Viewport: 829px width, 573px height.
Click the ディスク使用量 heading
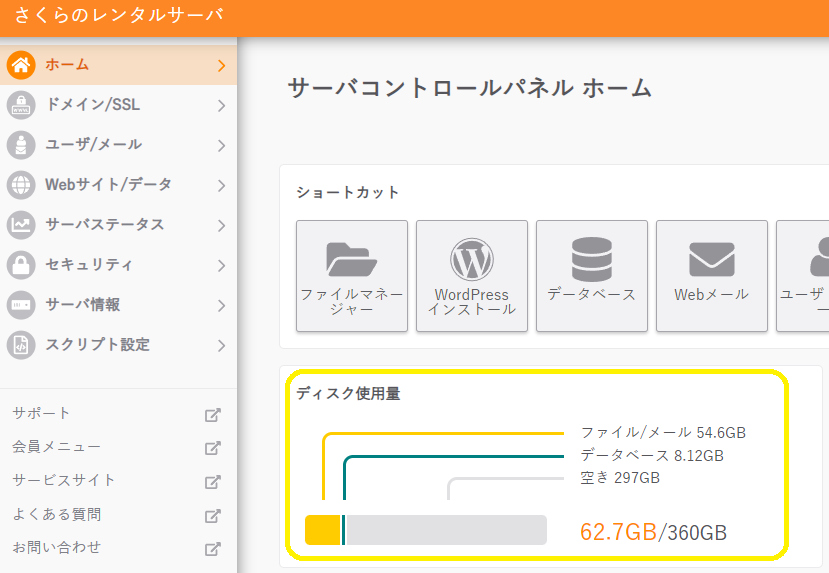pyautogui.click(x=348, y=393)
